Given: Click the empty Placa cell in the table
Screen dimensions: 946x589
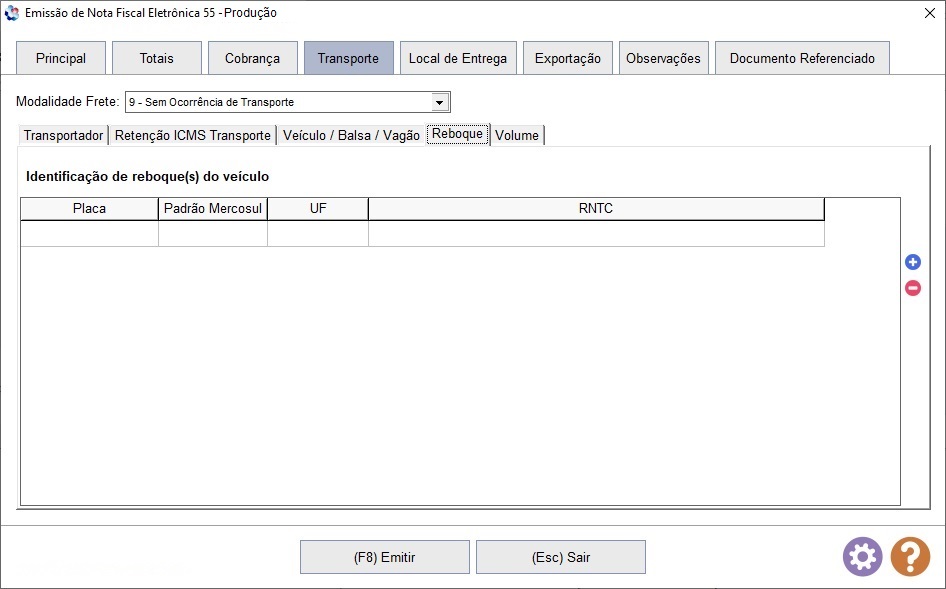Looking at the screenshot, I should pyautogui.click(x=89, y=233).
